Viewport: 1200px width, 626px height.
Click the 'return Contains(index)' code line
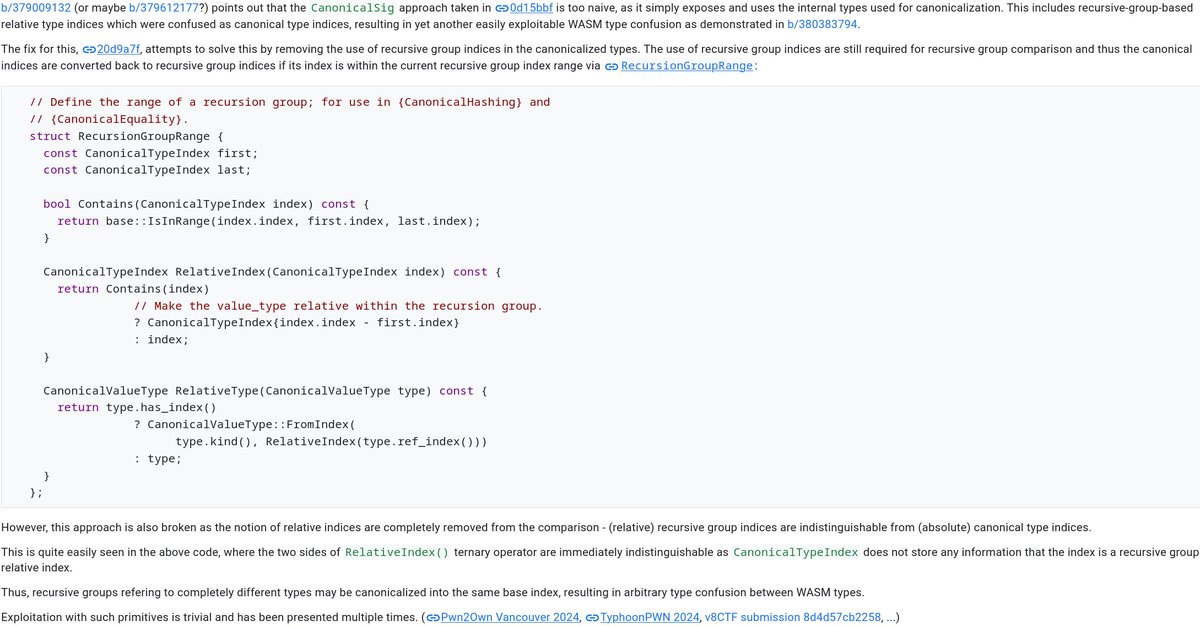[x=133, y=289]
